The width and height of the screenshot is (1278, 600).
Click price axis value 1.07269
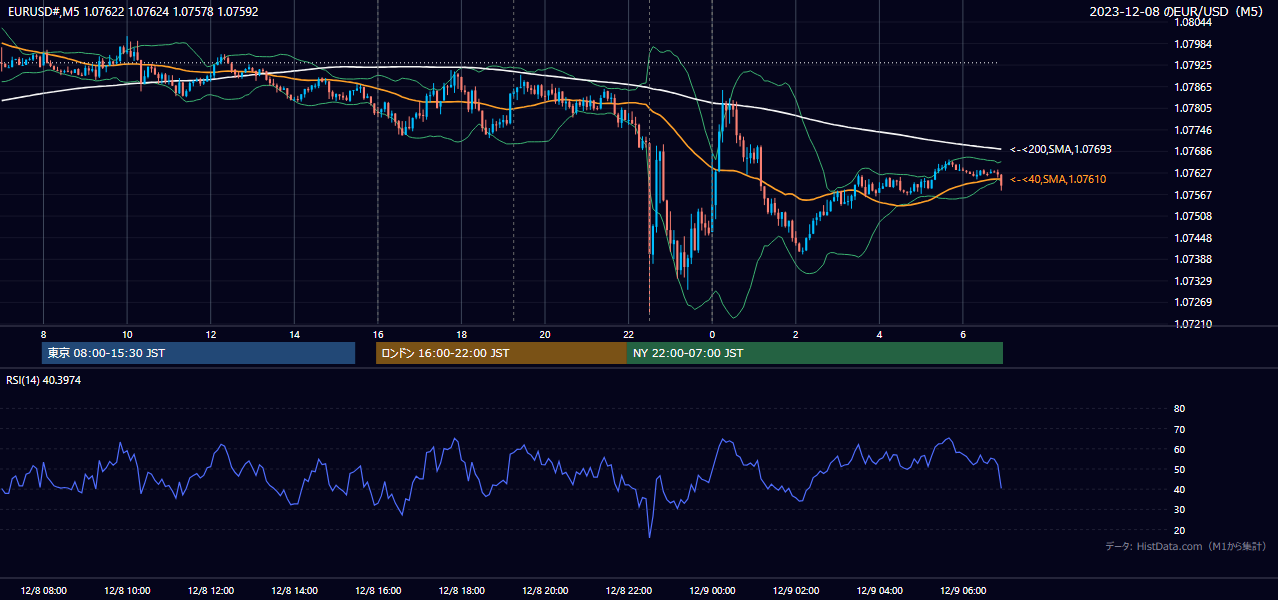[1192, 302]
